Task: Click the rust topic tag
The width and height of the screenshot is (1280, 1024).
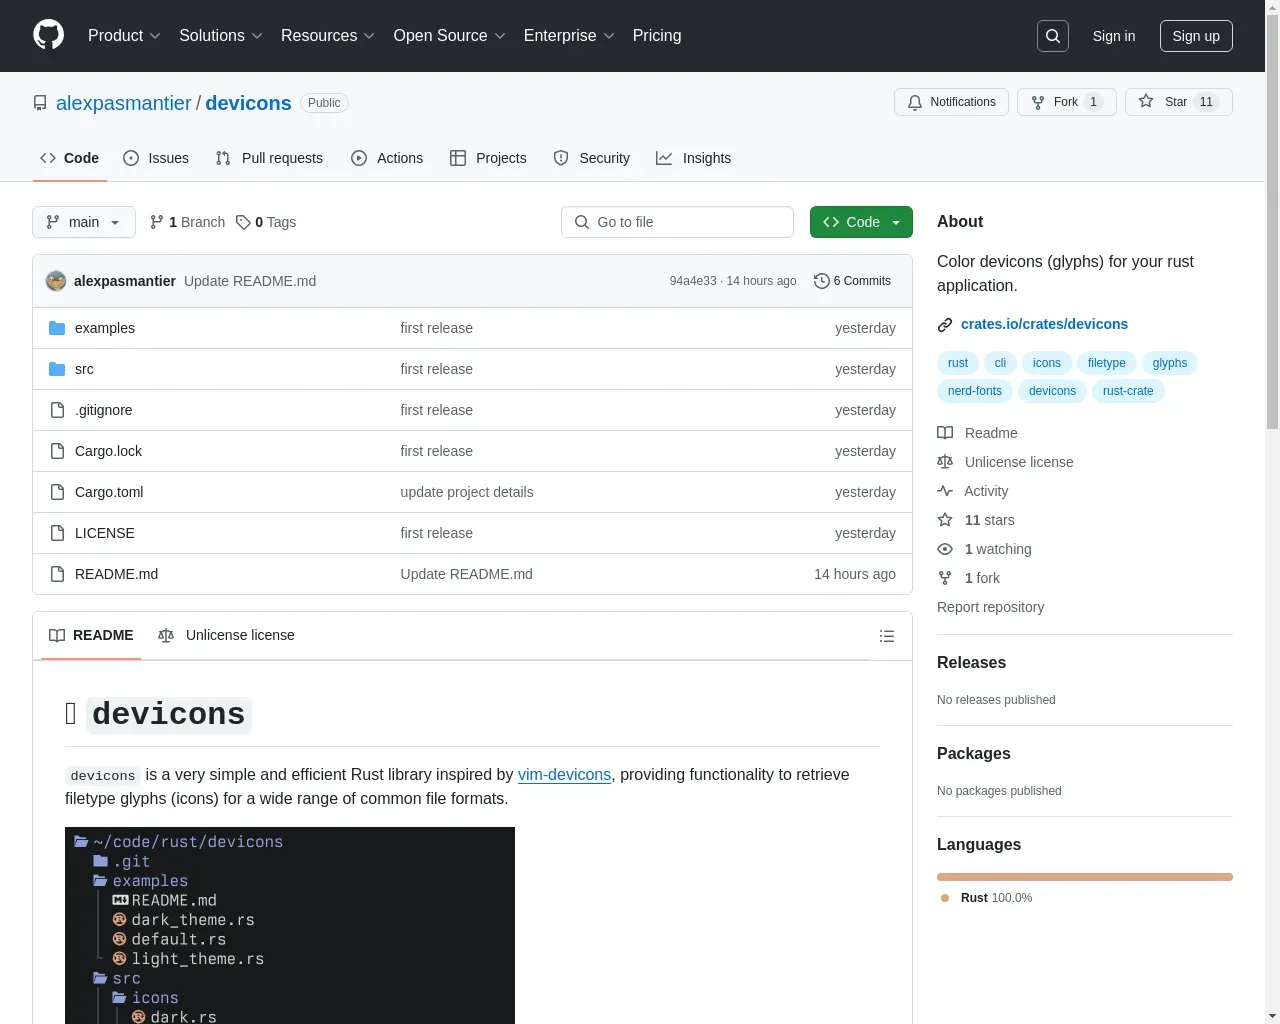Action: (958, 363)
